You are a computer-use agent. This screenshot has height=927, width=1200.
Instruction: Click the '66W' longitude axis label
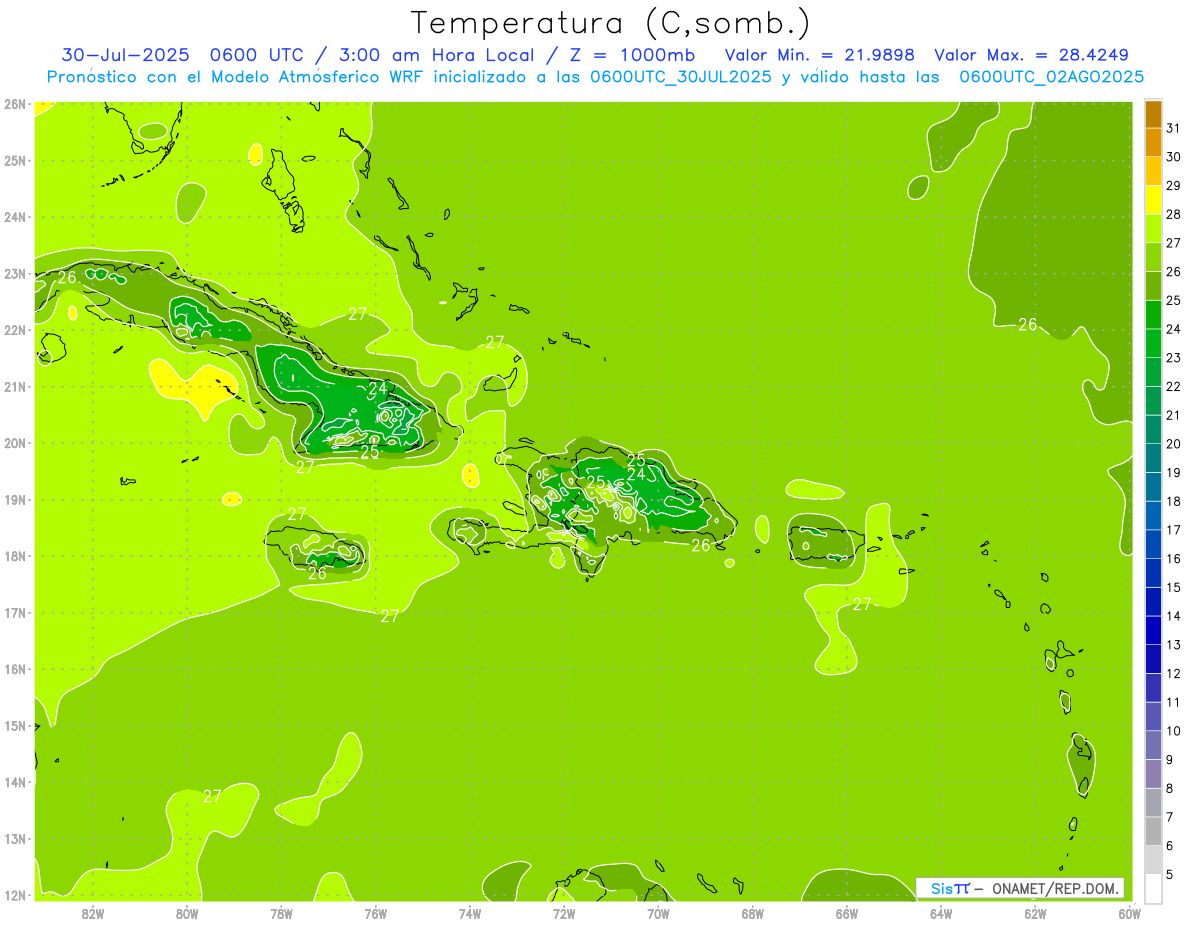tap(847, 913)
